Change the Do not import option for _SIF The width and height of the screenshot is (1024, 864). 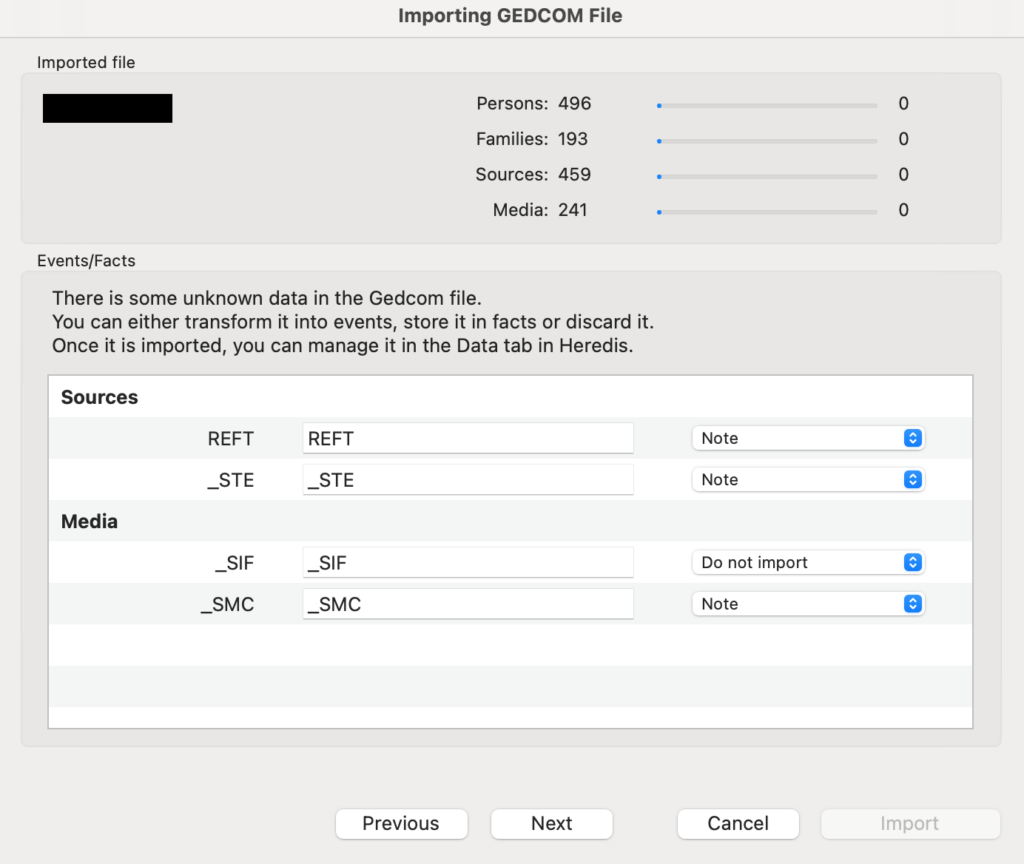807,562
